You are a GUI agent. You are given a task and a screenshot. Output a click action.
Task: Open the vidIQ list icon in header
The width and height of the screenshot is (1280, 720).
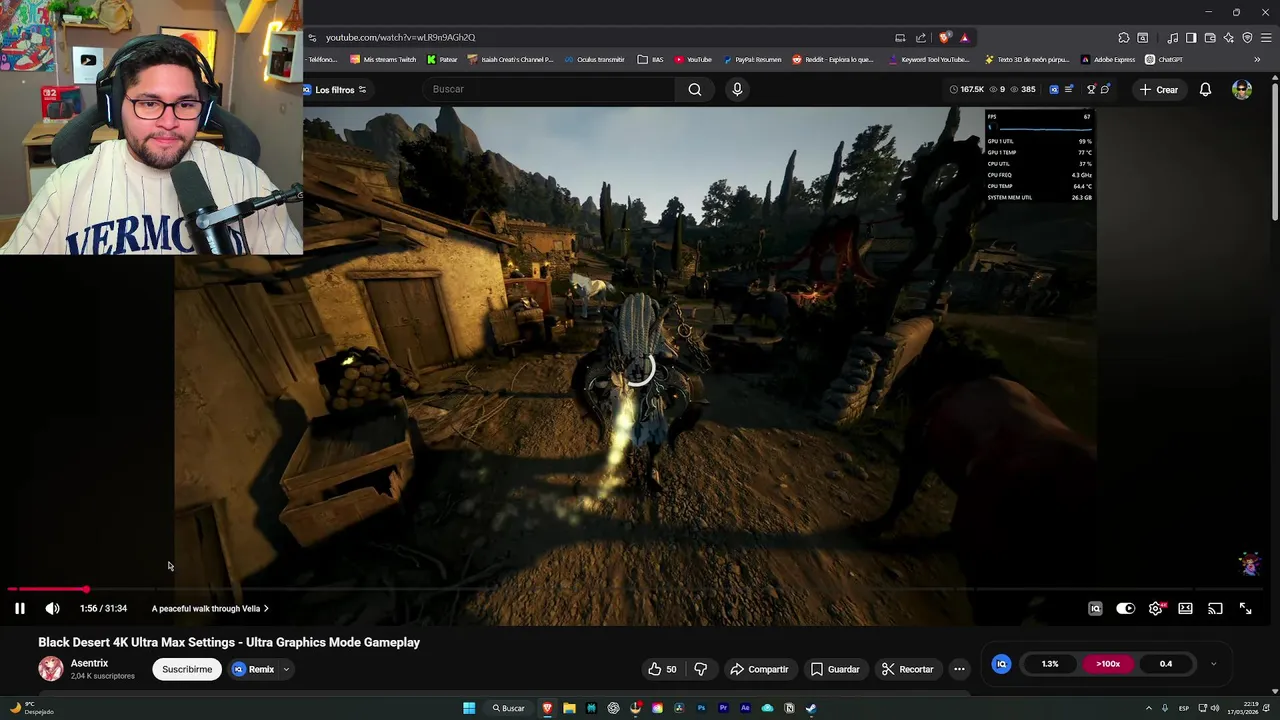[1068, 89]
